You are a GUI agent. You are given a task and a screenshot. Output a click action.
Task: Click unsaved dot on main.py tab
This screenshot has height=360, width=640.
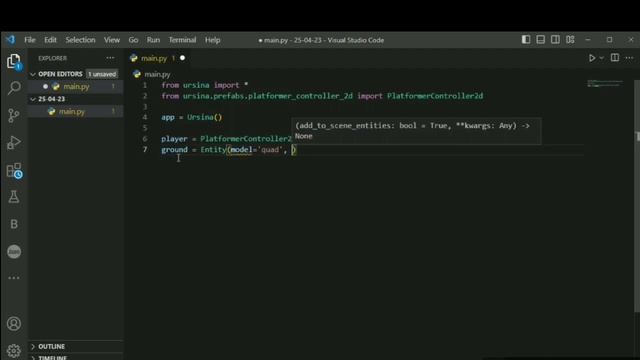tap(182, 58)
